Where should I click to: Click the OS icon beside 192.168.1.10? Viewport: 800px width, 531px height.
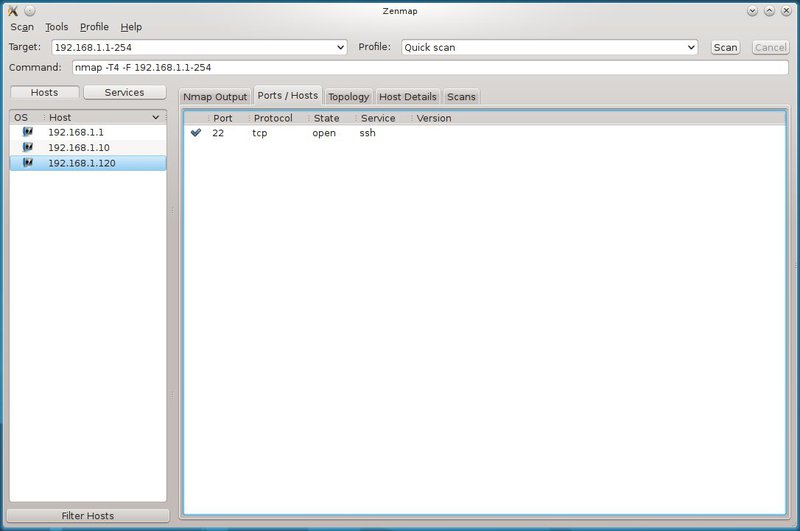[28, 147]
